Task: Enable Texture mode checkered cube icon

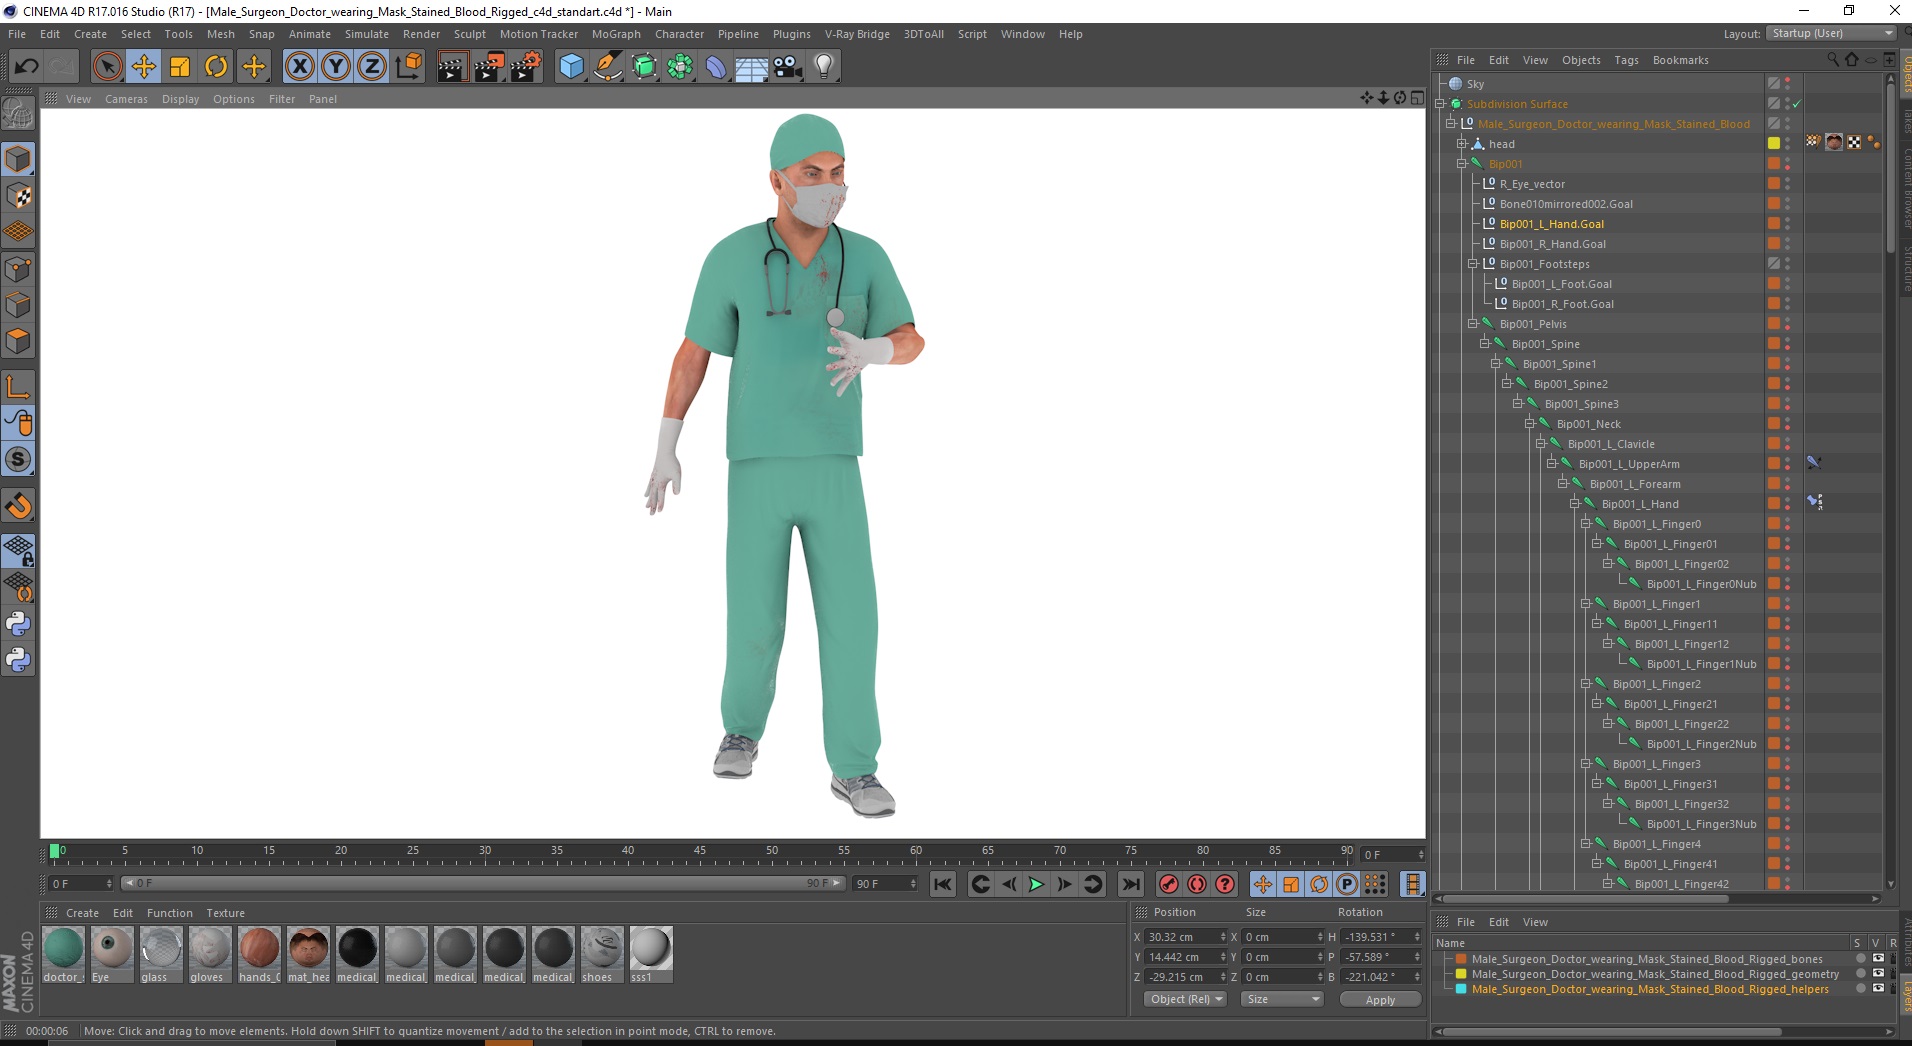Action: (18, 196)
